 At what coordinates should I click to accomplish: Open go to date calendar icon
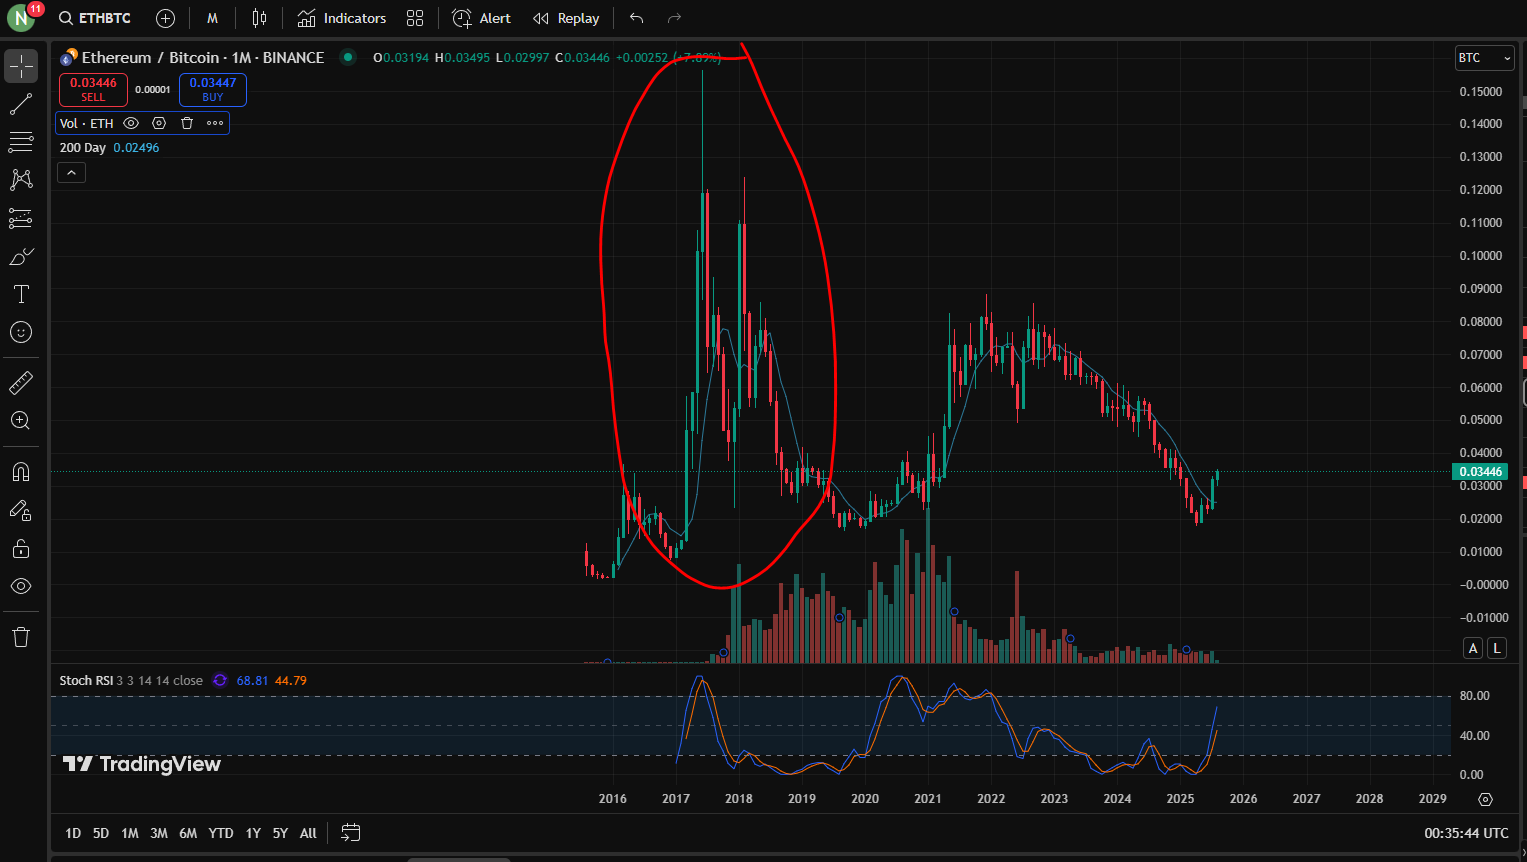(350, 832)
